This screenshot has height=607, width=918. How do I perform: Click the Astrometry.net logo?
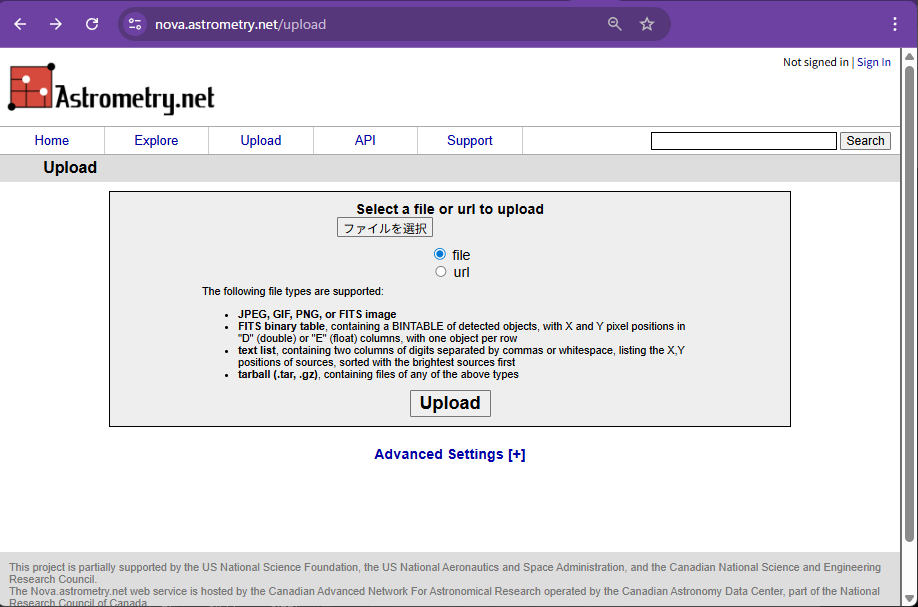[111, 88]
